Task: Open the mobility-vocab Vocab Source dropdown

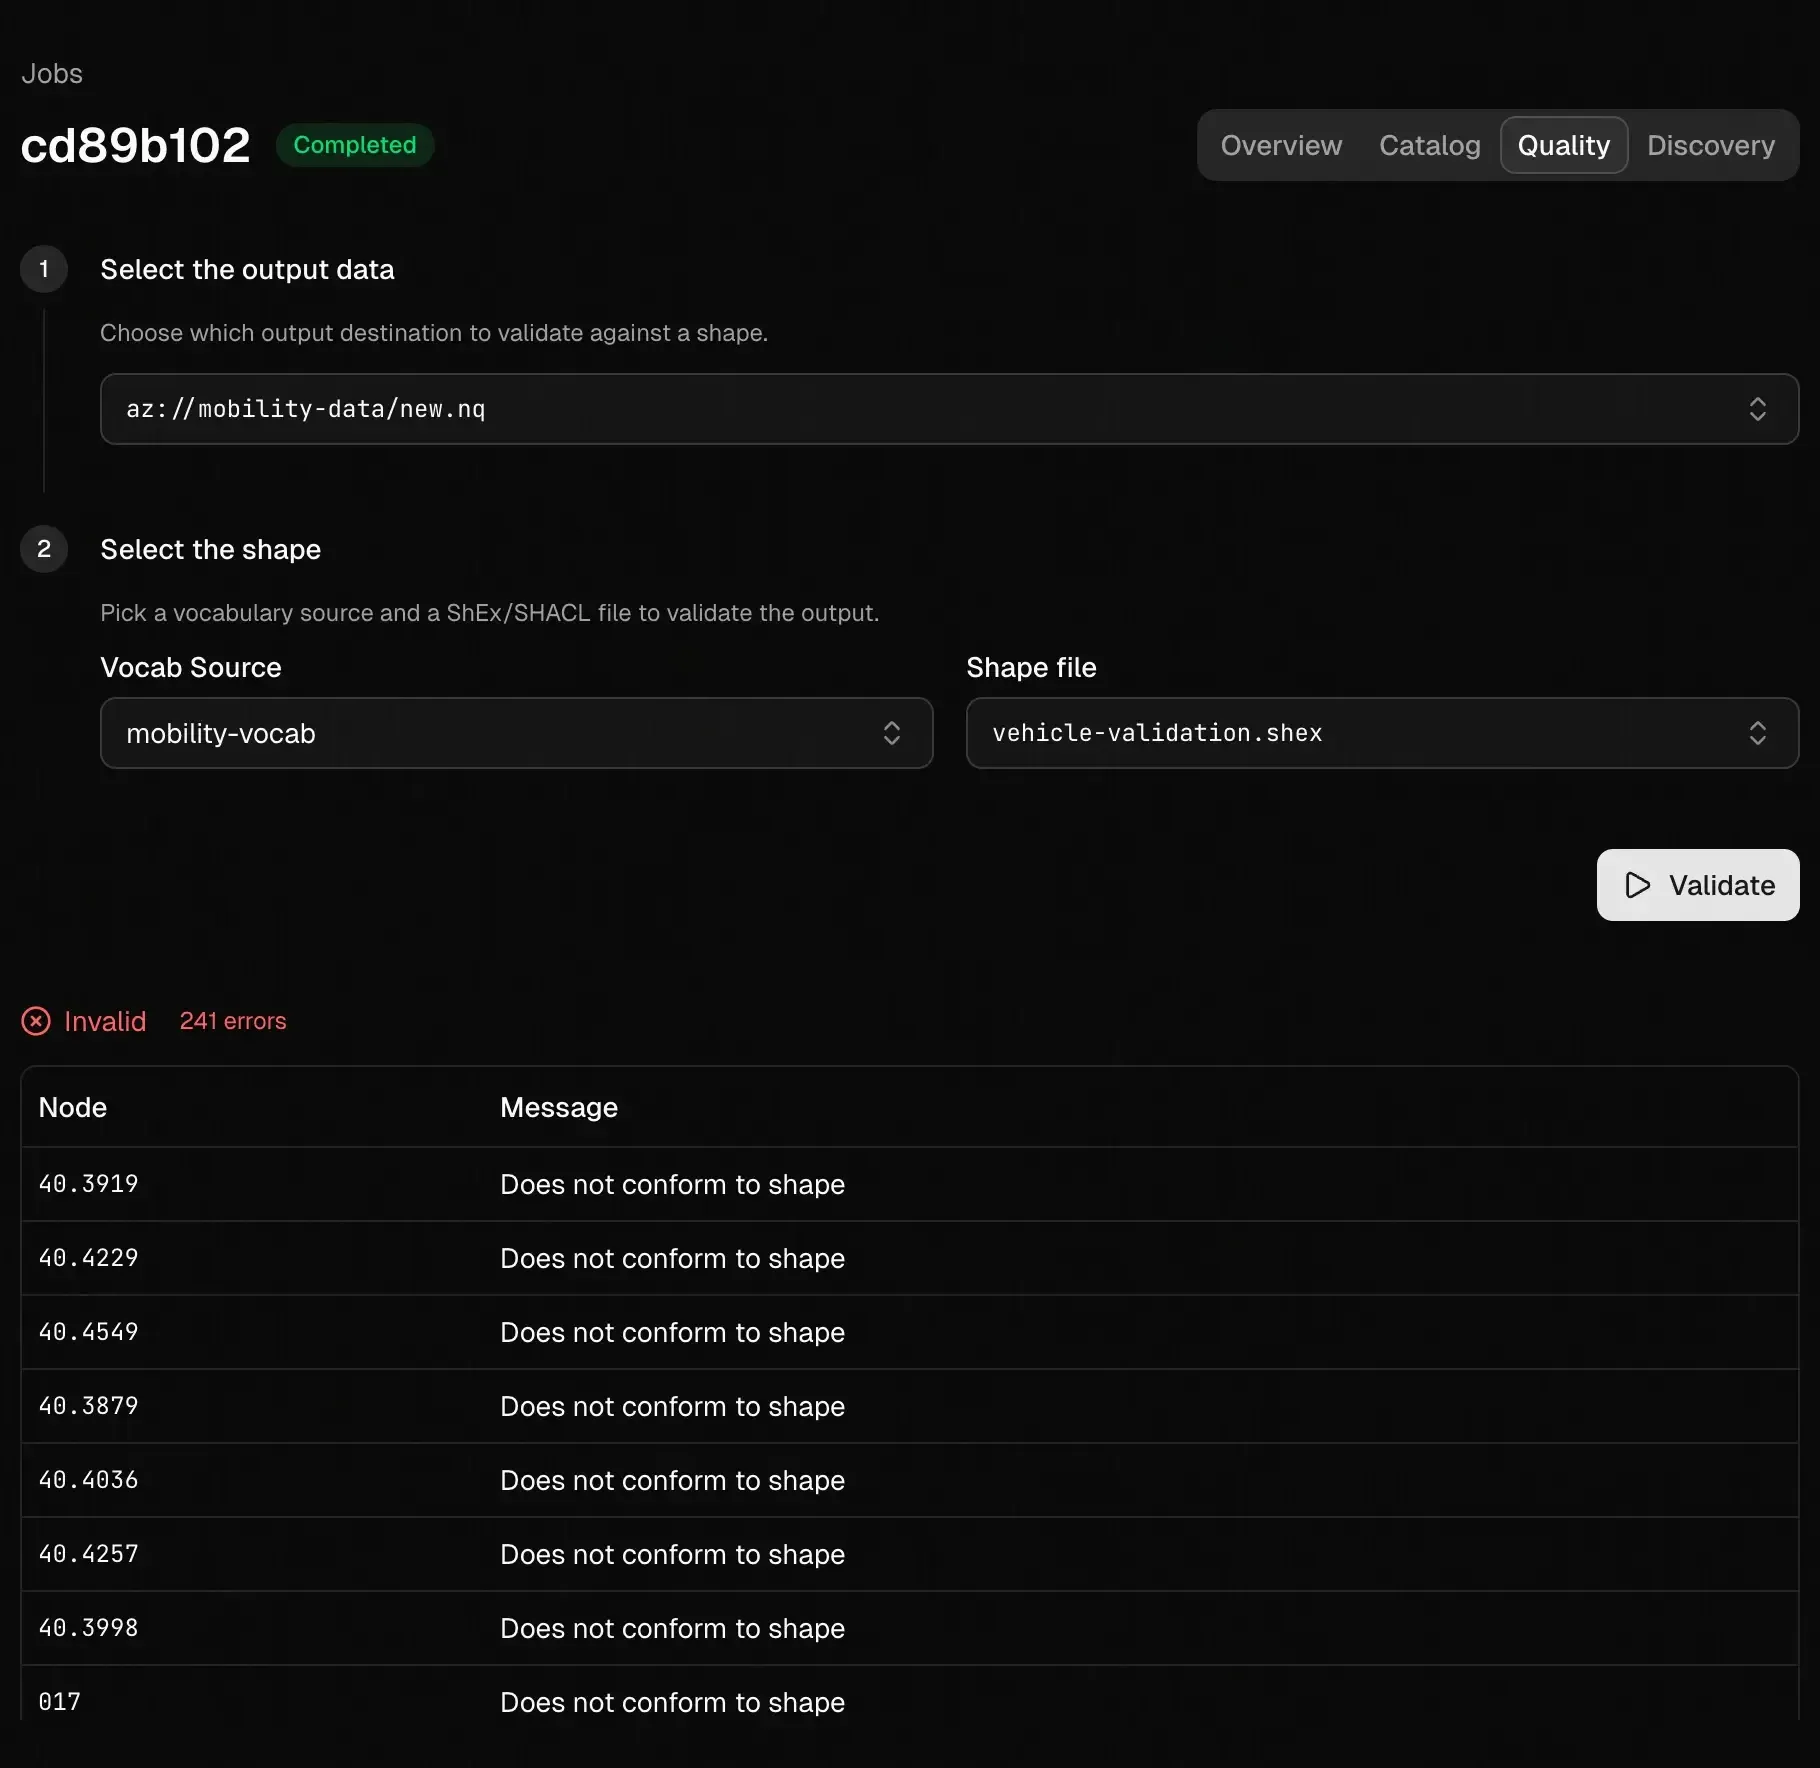Action: (516, 733)
